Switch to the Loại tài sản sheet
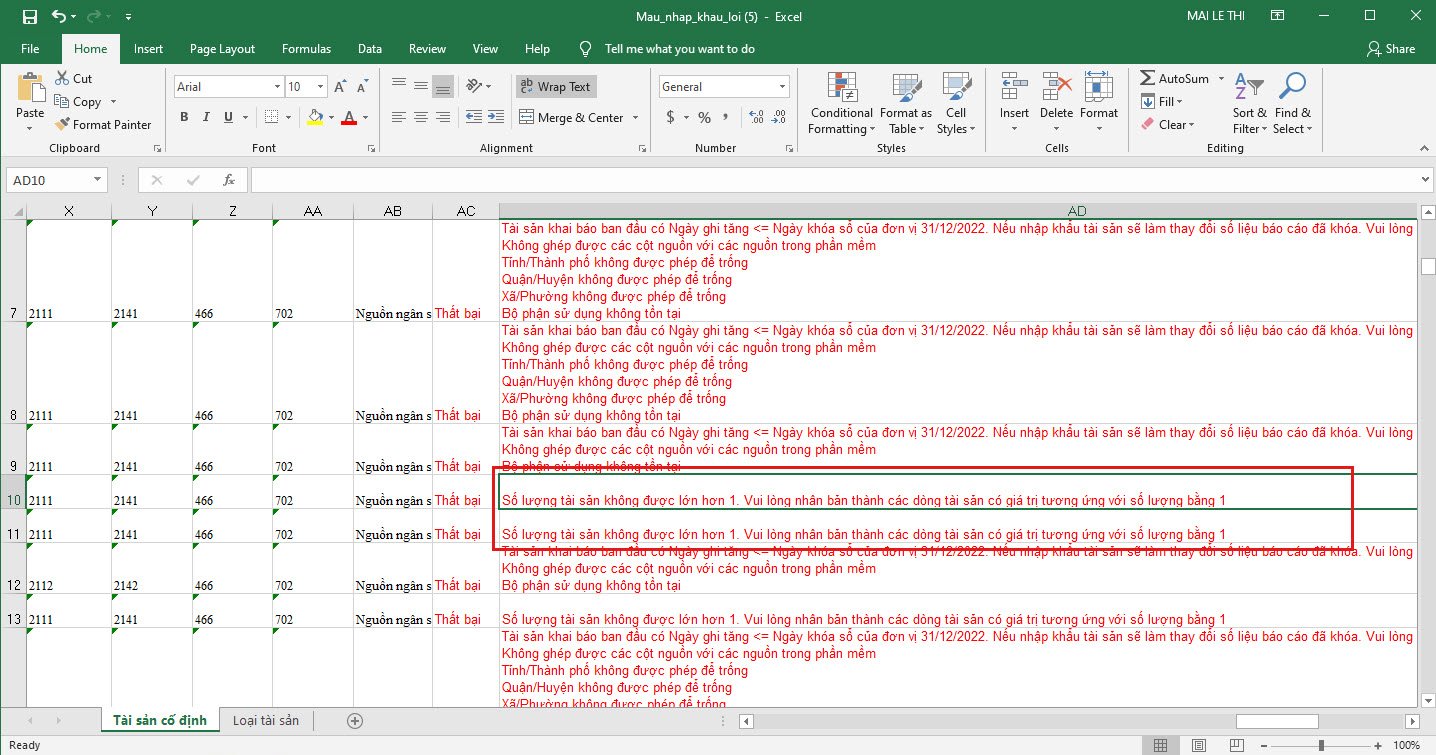The image size is (1436, 755). pyautogui.click(x=266, y=721)
